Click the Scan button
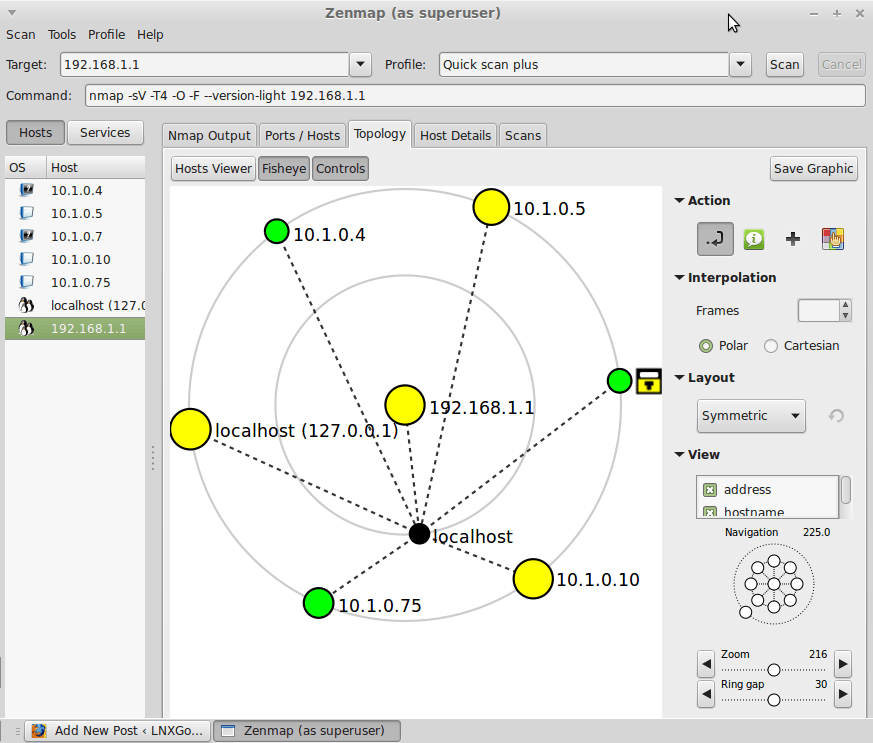Viewport: 873px width, 743px height. point(784,65)
